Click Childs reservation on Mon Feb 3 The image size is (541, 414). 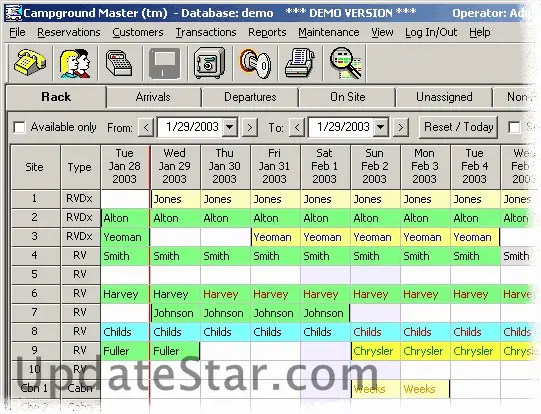[425, 332]
